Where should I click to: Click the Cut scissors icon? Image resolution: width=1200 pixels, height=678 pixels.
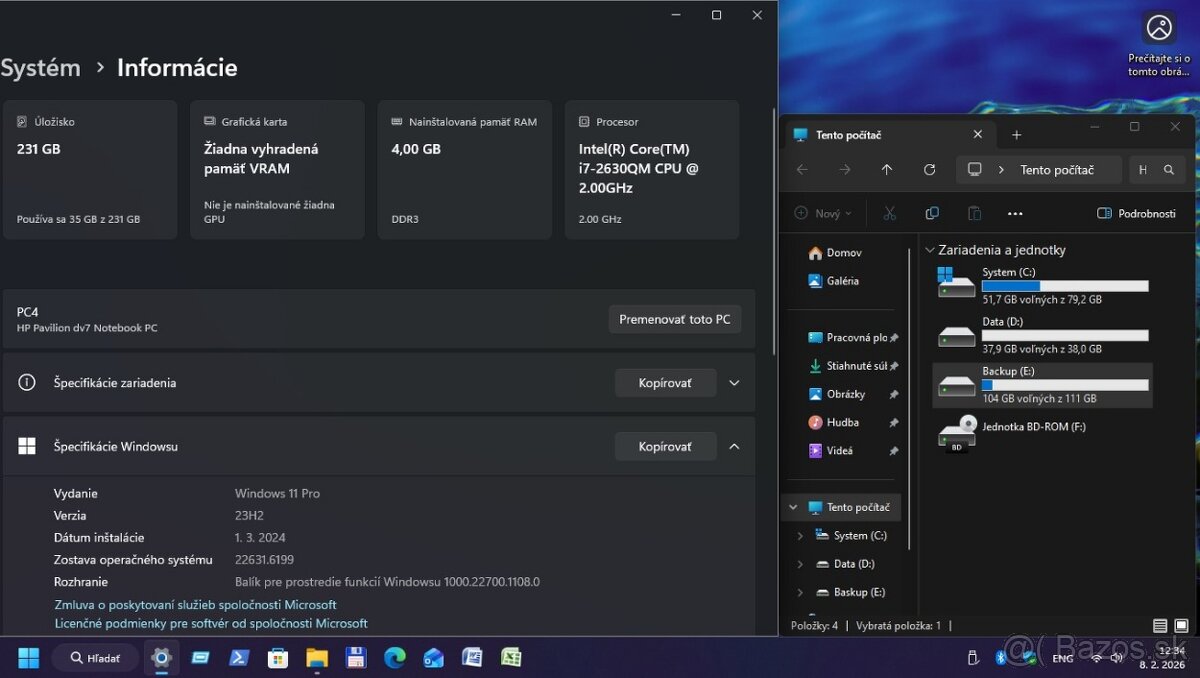click(889, 213)
